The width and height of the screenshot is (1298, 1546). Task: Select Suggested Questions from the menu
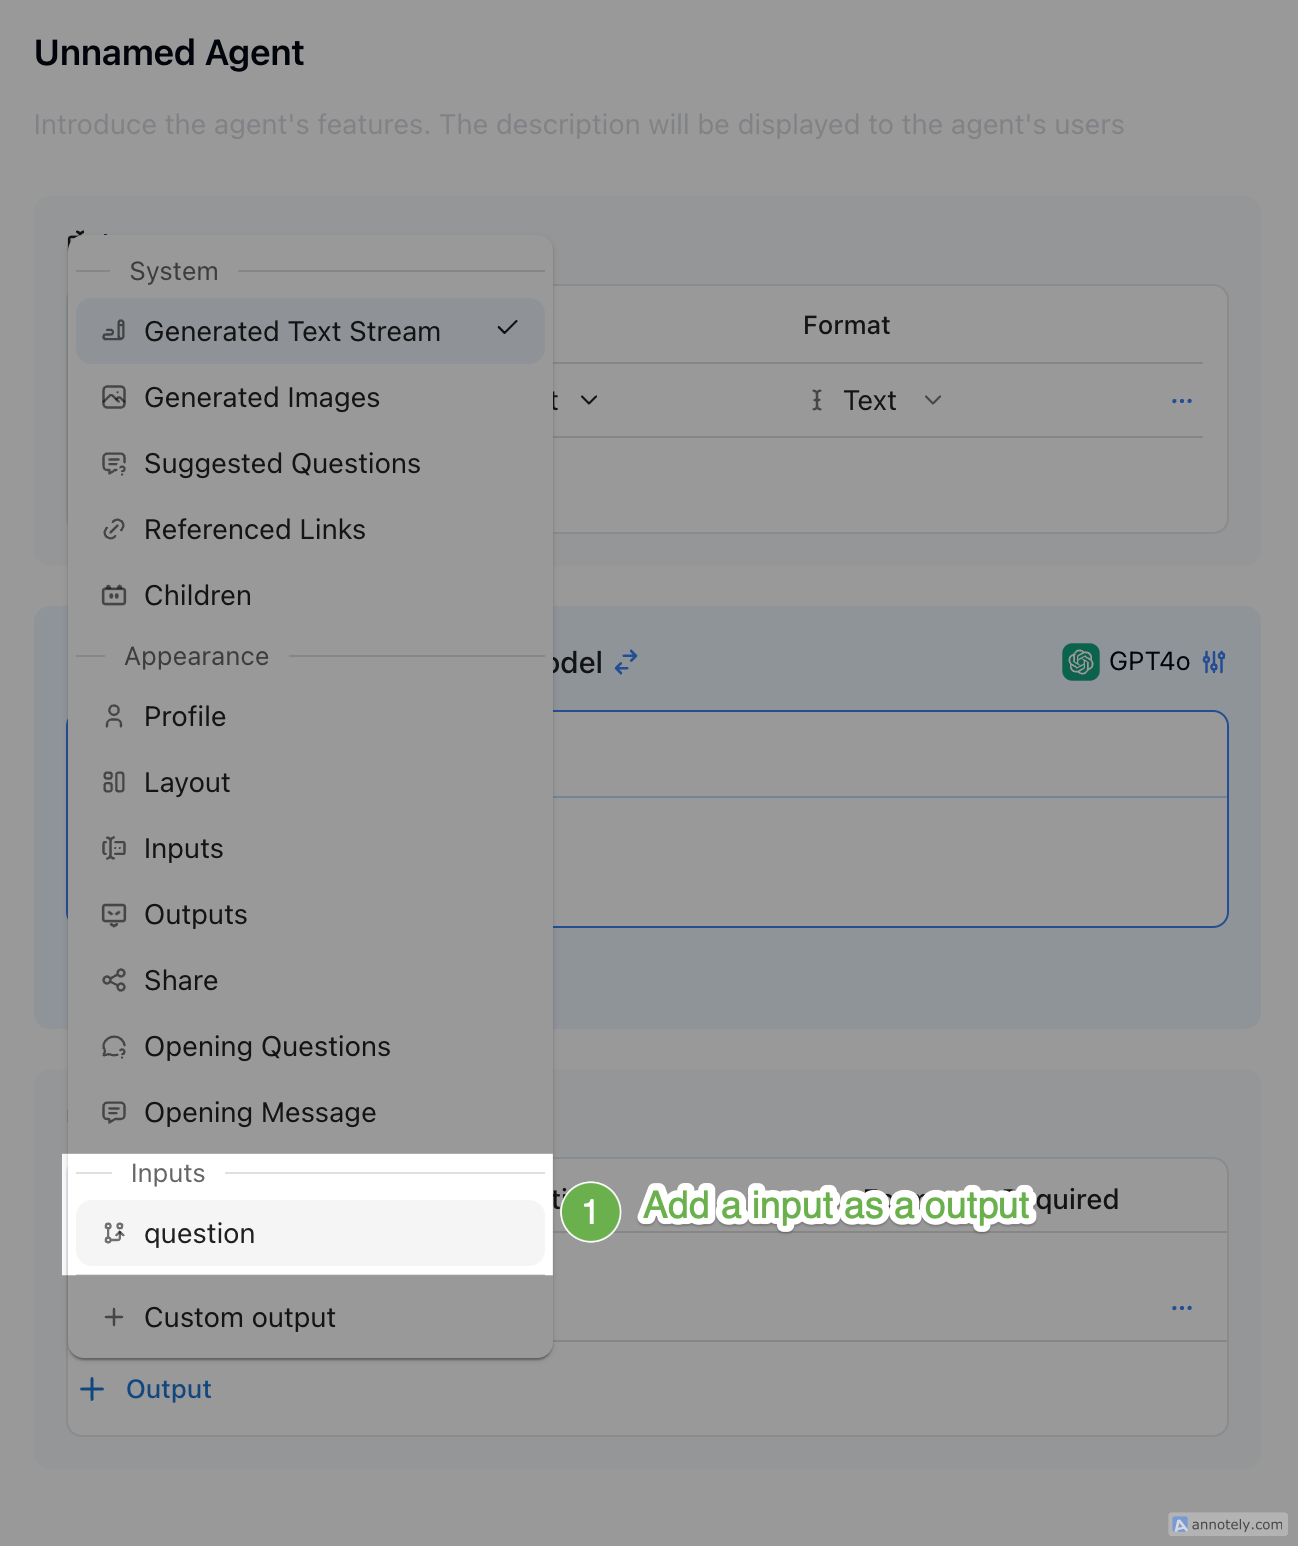pos(282,464)
